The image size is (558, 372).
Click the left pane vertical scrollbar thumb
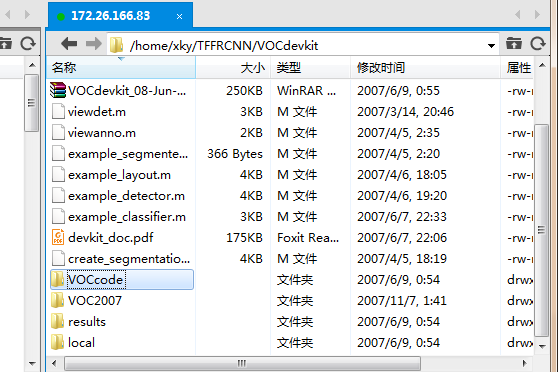point(32,103)
